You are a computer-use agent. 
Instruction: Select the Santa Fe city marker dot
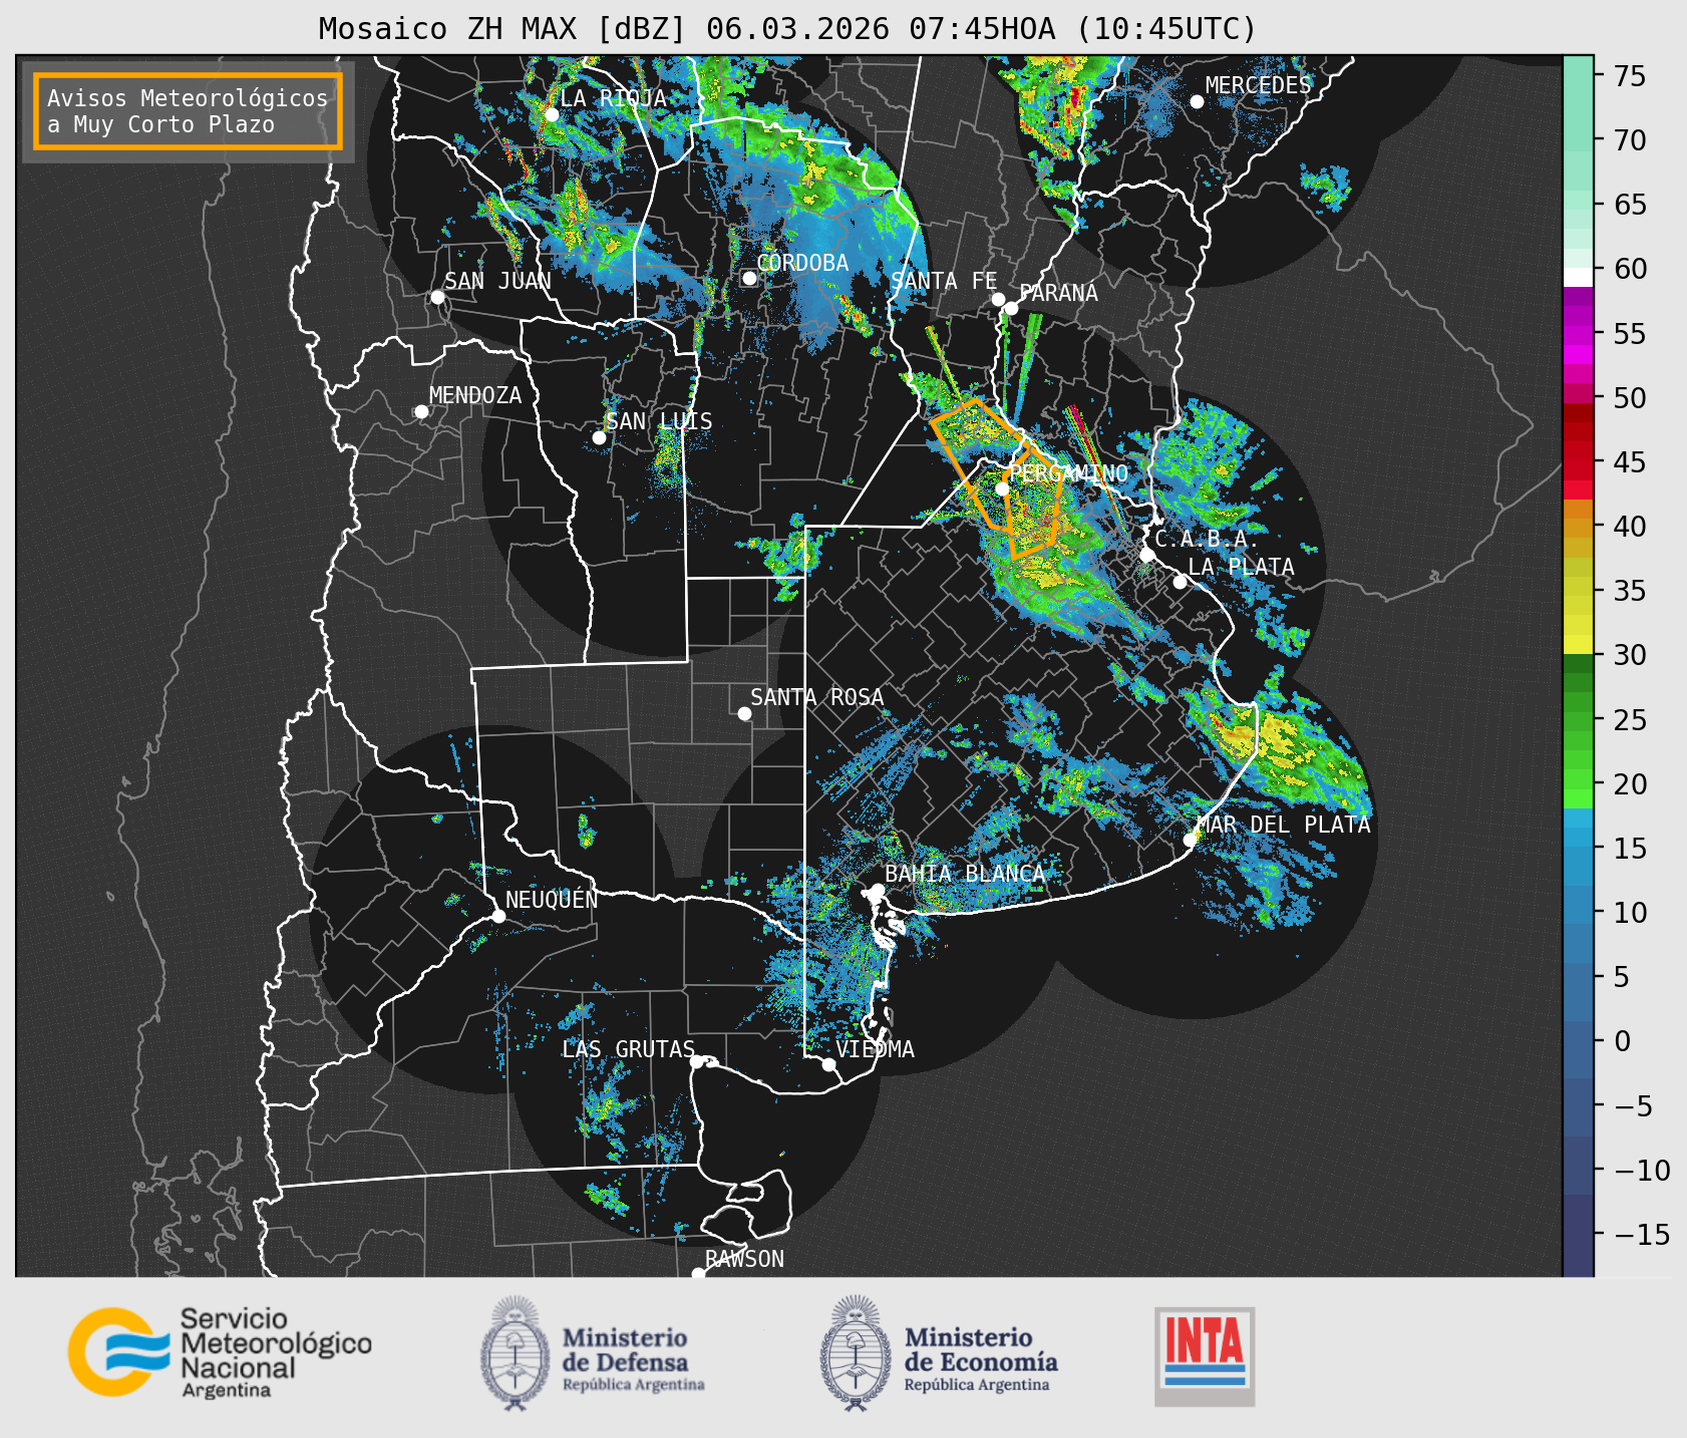pos(998,299)
